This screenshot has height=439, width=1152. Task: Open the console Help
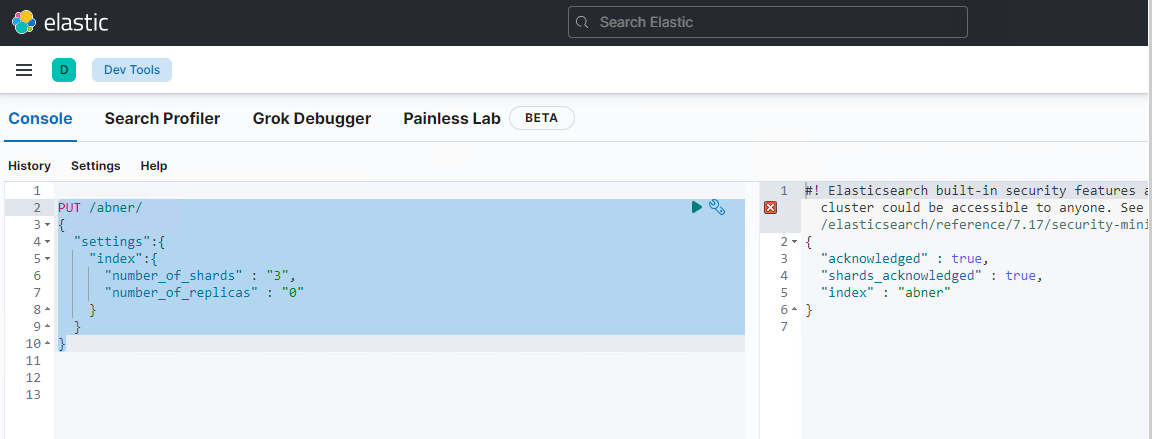(154, 166)
